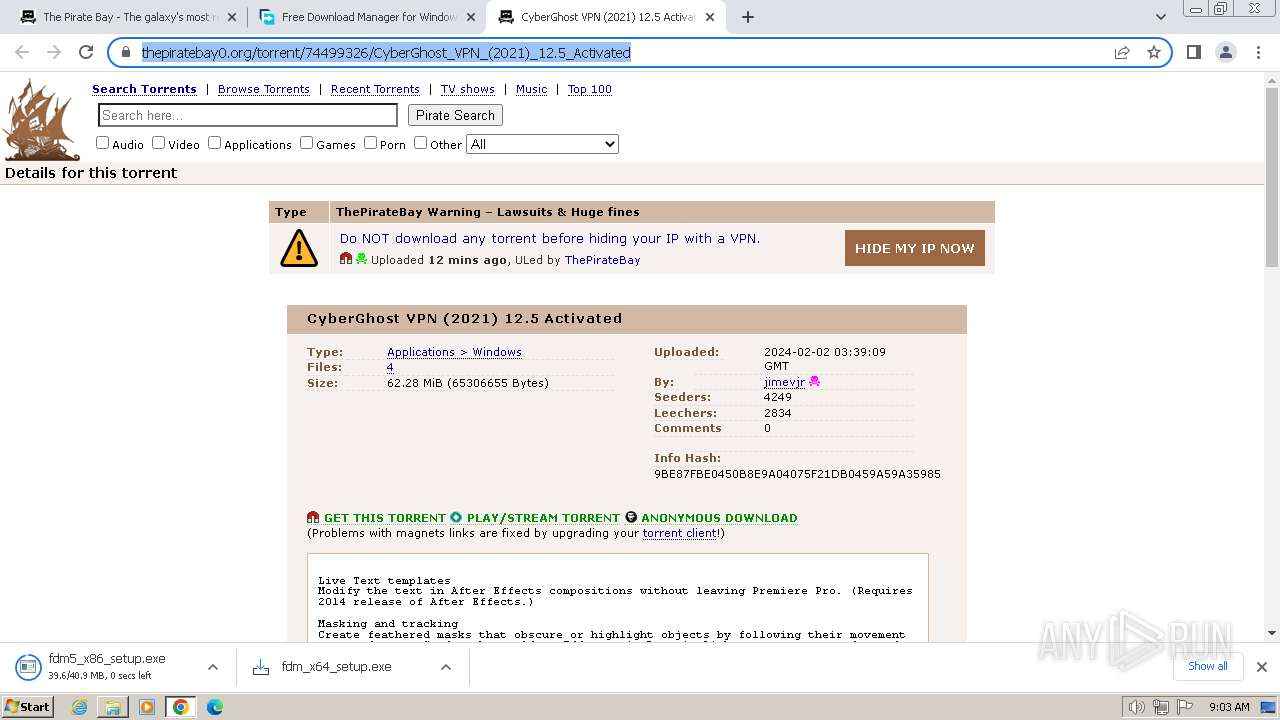Bookmark this tab with star icon

pyautogui.click(x=1154, y=52)
